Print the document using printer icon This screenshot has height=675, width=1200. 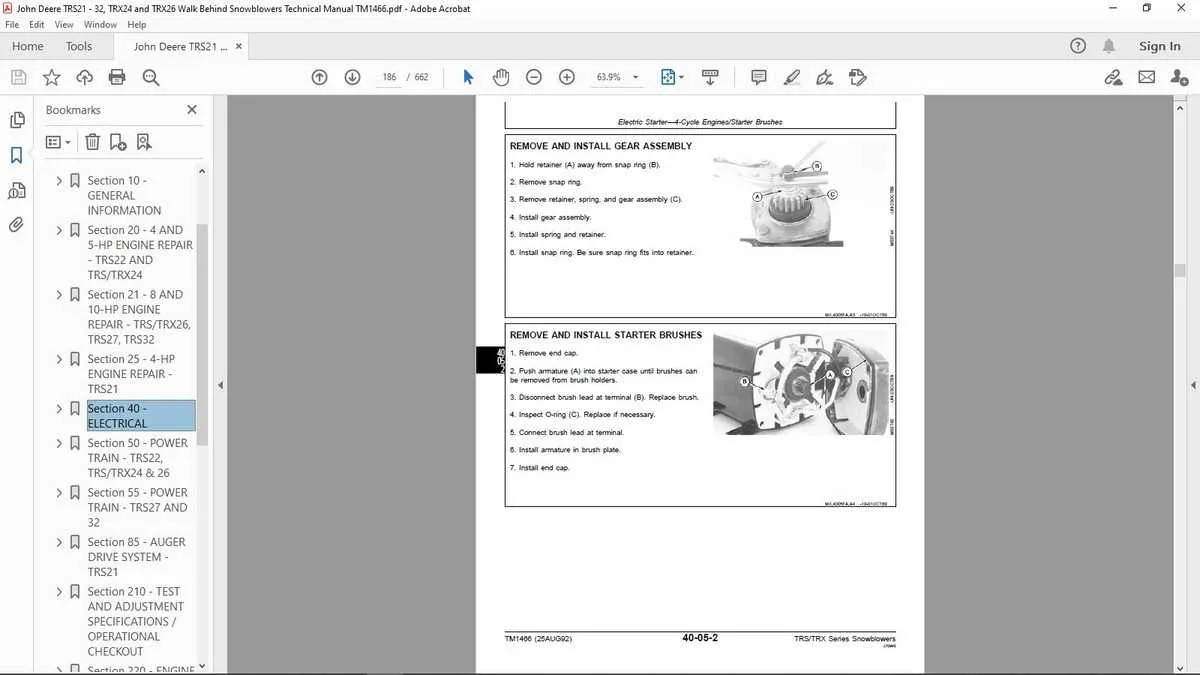coord(117,77)
